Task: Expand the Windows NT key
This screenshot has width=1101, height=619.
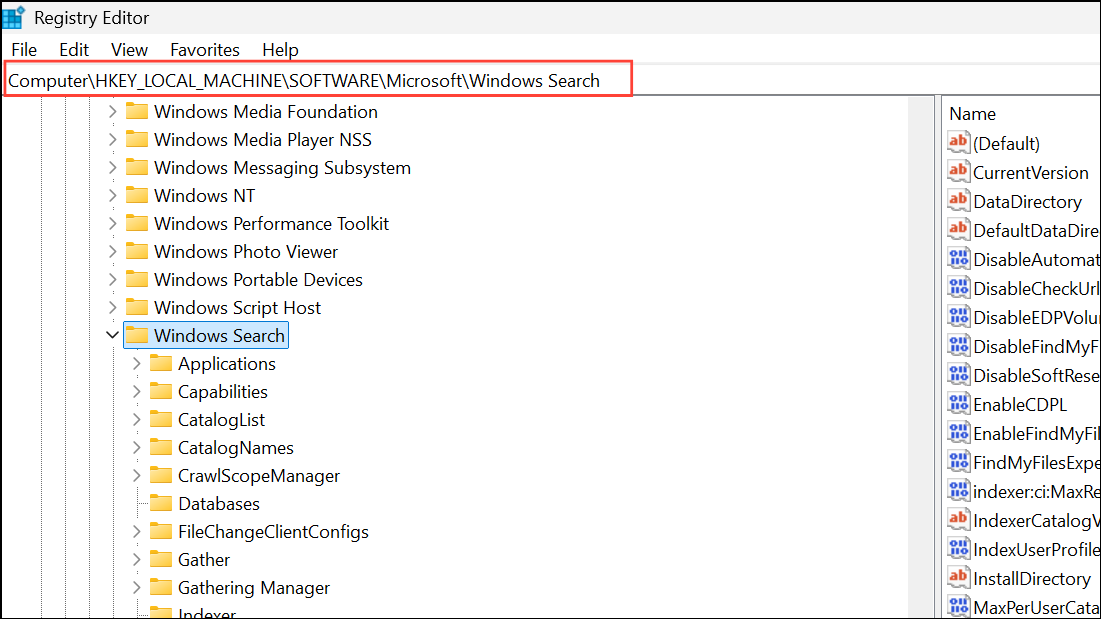Action: pyautogui.click(x=112, y=196)
